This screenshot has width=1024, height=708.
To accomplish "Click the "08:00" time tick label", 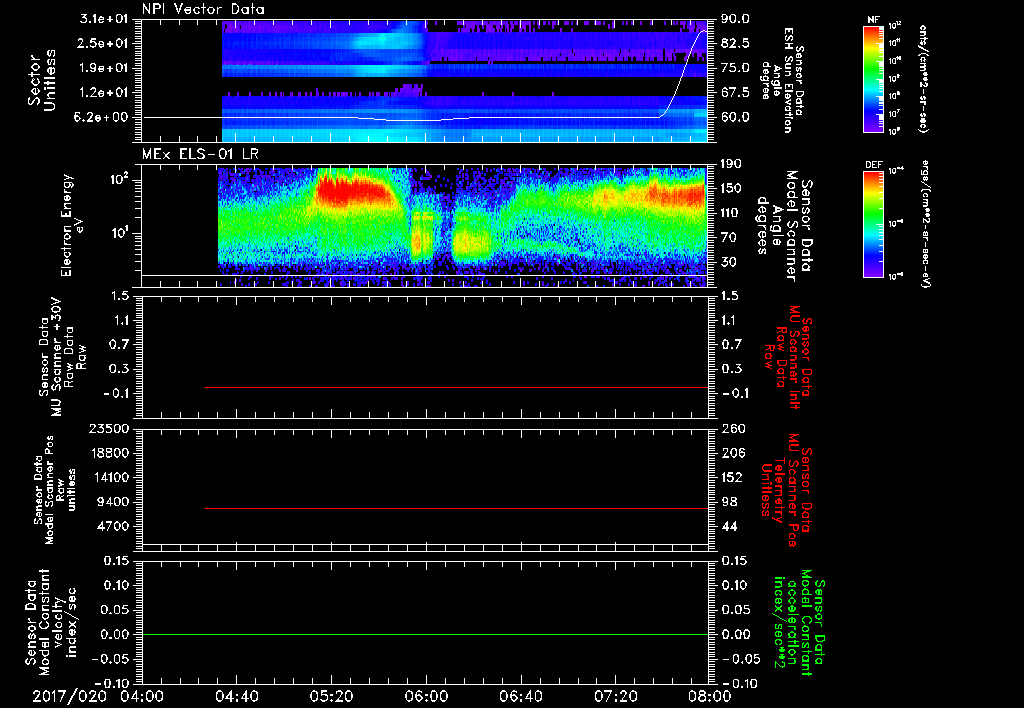I will point(709,696).
